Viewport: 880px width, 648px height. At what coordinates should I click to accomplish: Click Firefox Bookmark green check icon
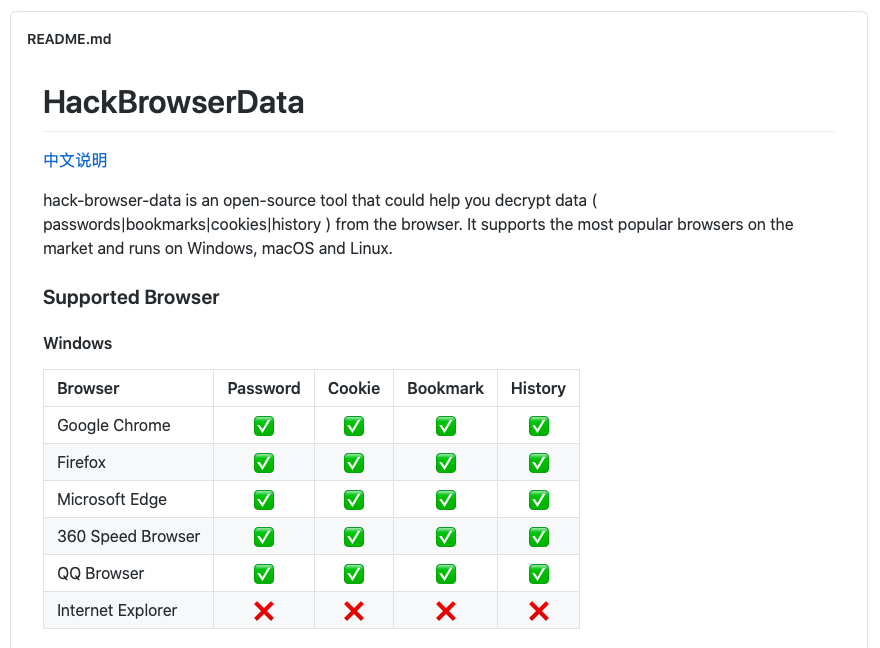(446, 463)
